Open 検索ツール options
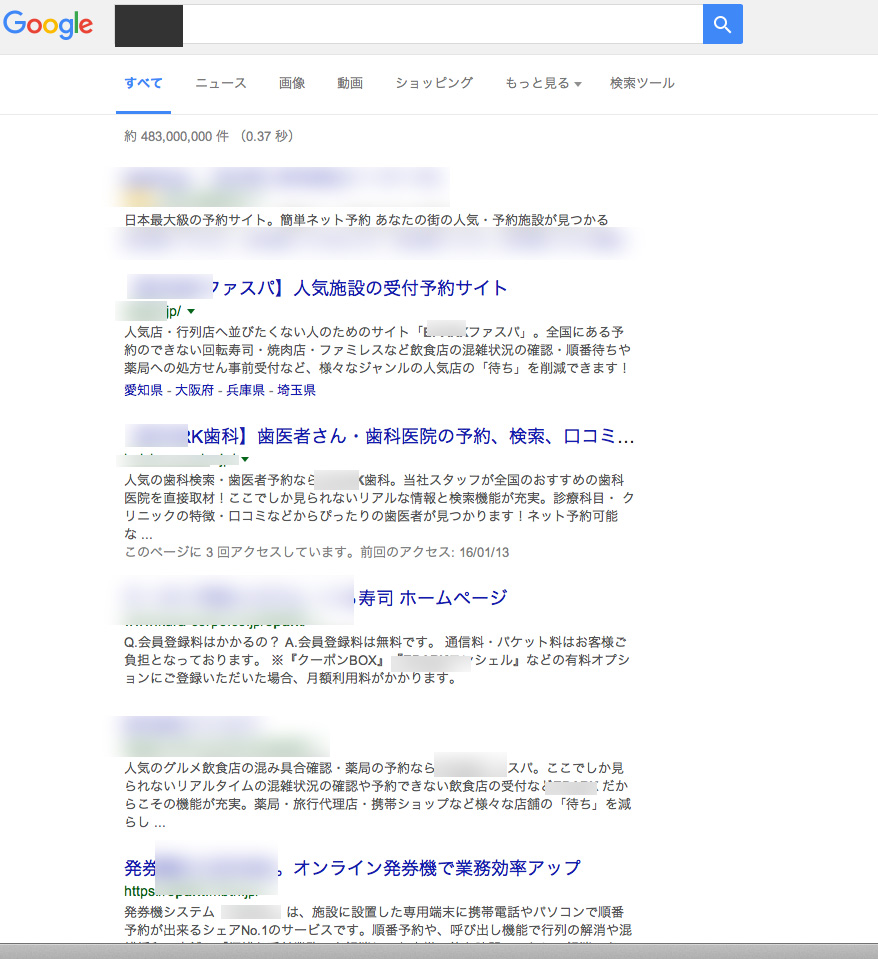Viewport: 878px width, 959px height. pyautogui.click(x=642, y=83)
